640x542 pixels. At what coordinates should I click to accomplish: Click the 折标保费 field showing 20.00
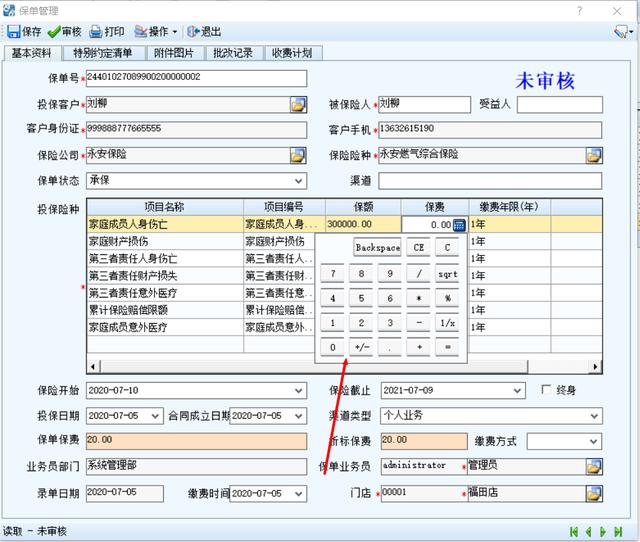(424, 441)
